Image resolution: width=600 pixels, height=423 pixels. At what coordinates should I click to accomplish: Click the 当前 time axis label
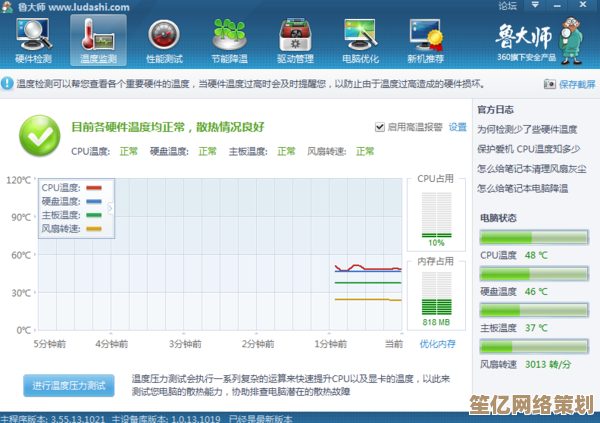pos(394,344)
